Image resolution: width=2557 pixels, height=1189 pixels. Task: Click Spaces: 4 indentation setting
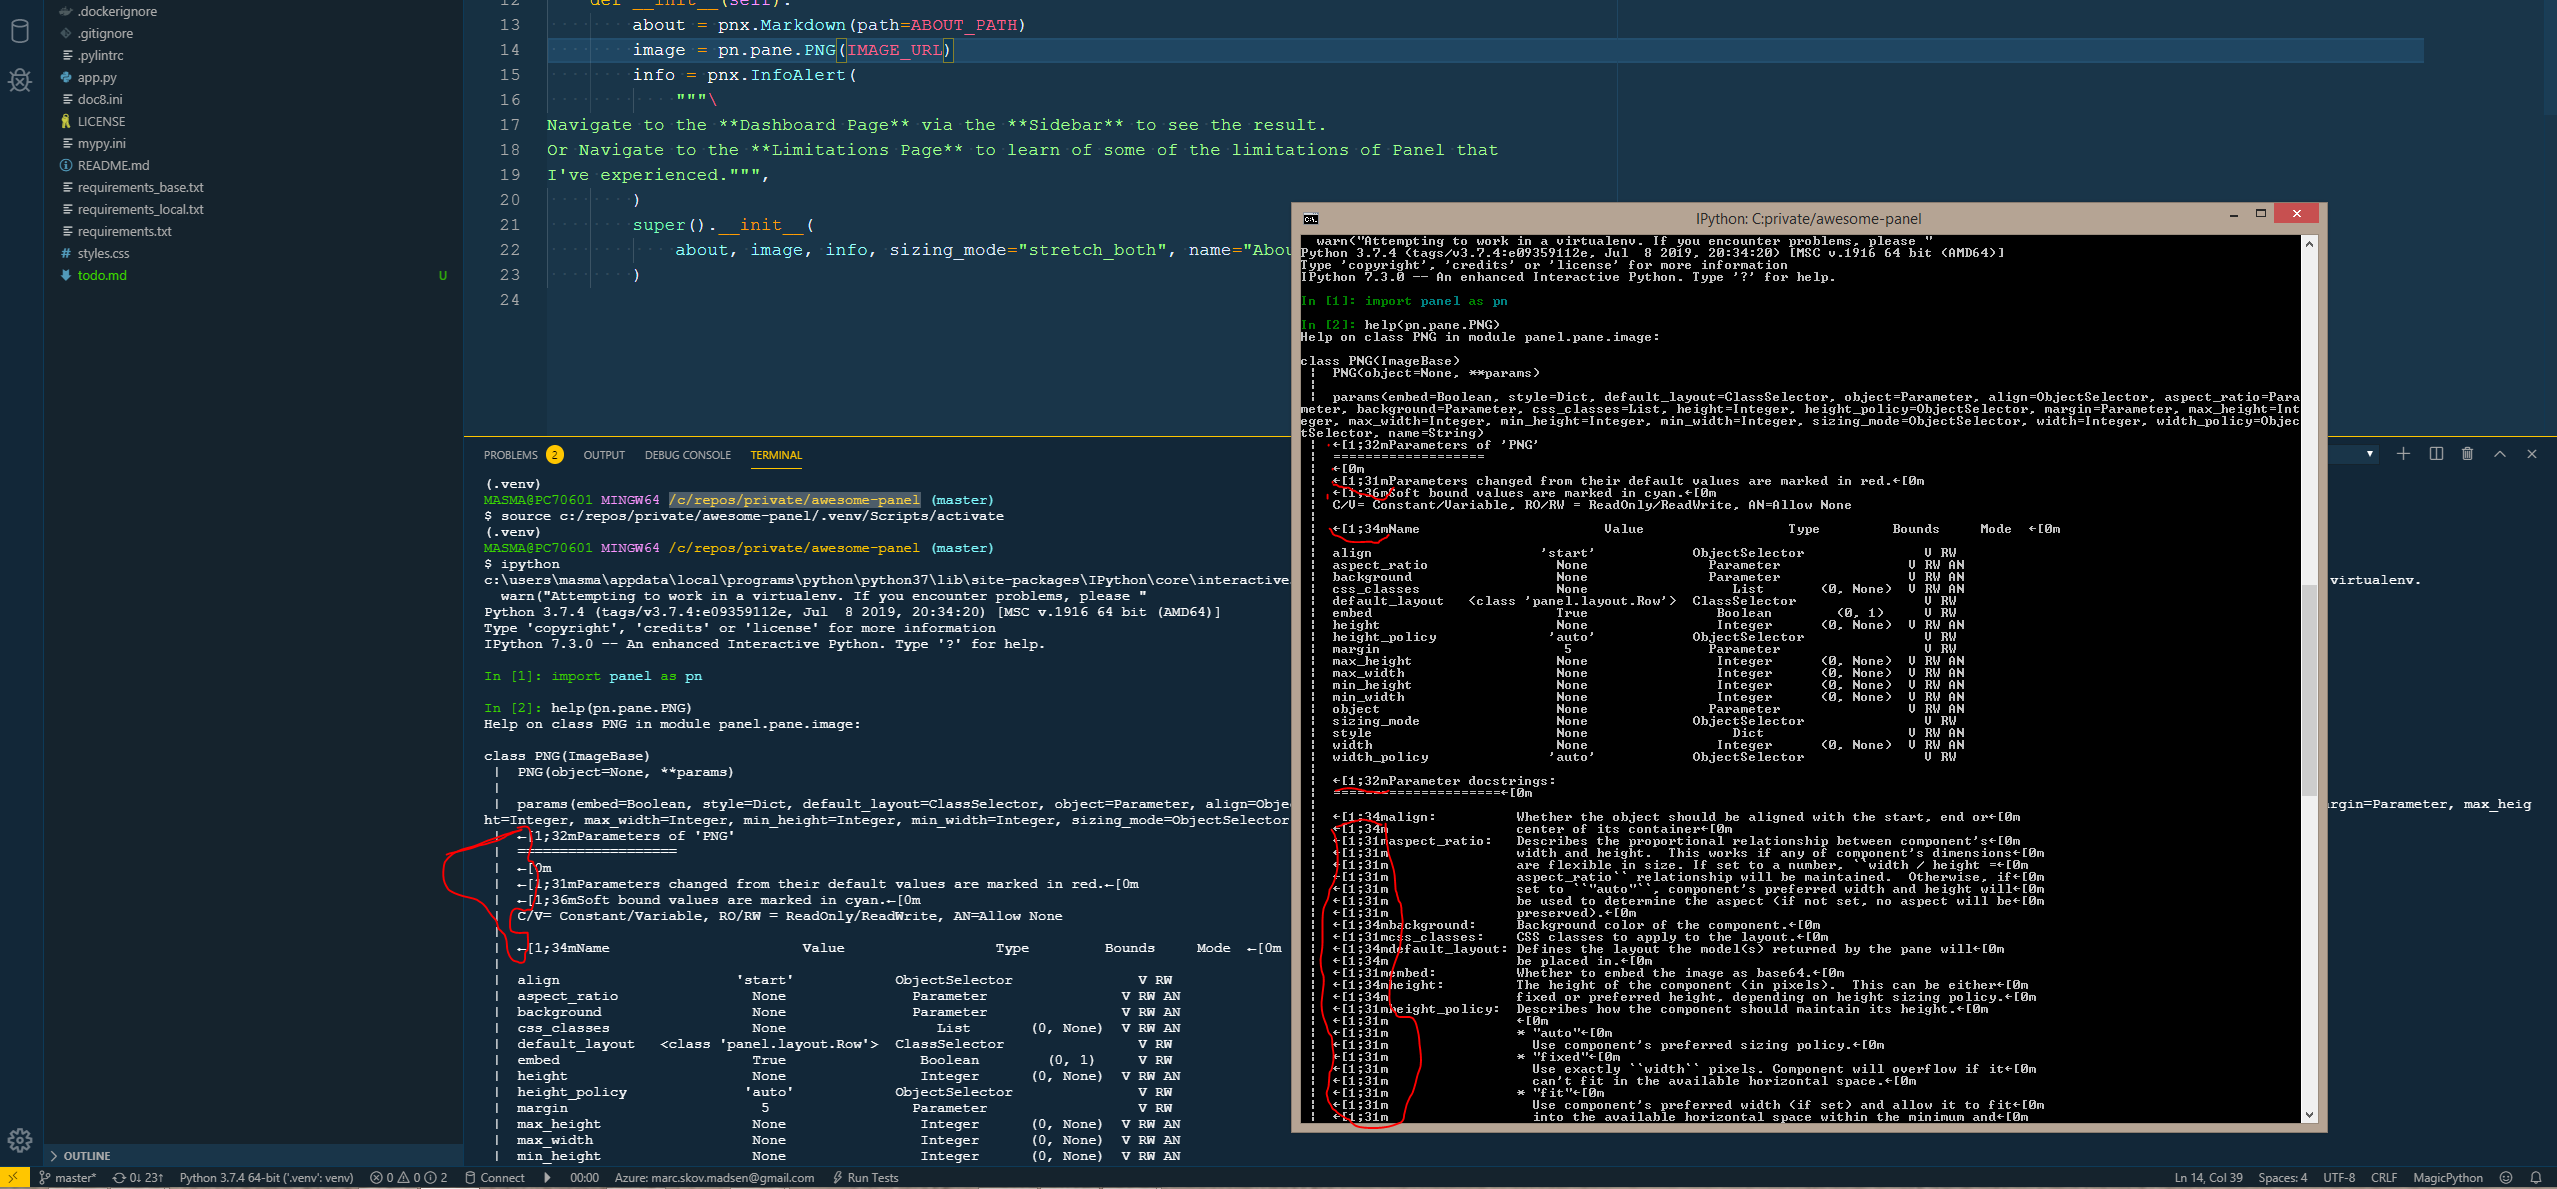2282,1177
